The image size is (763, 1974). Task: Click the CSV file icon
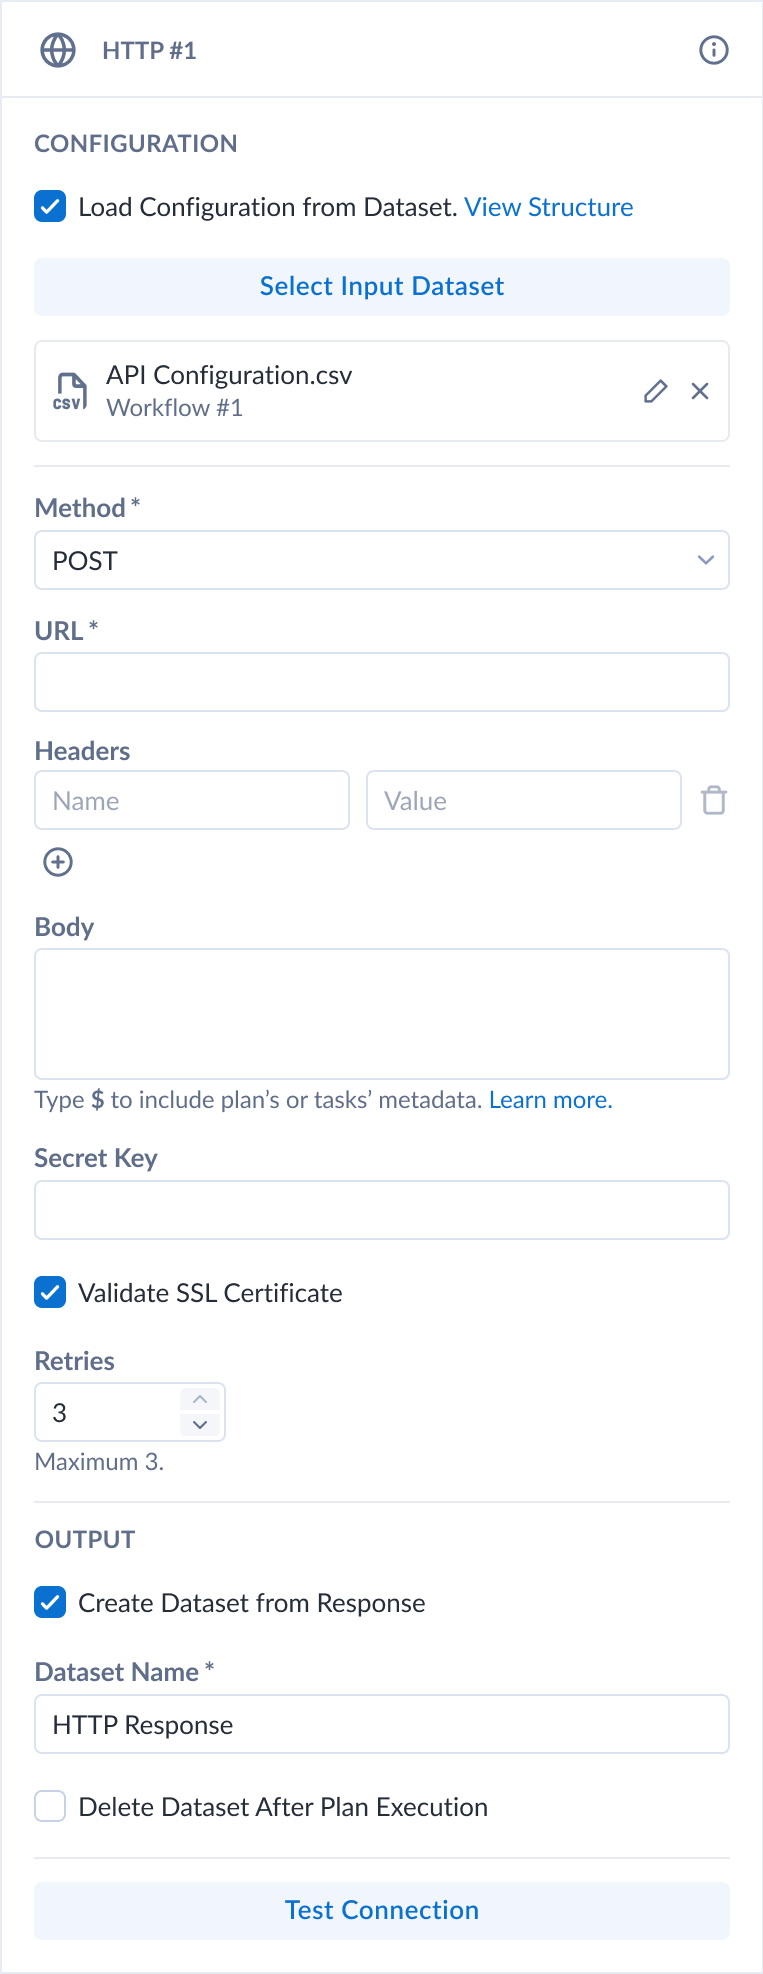70,391
